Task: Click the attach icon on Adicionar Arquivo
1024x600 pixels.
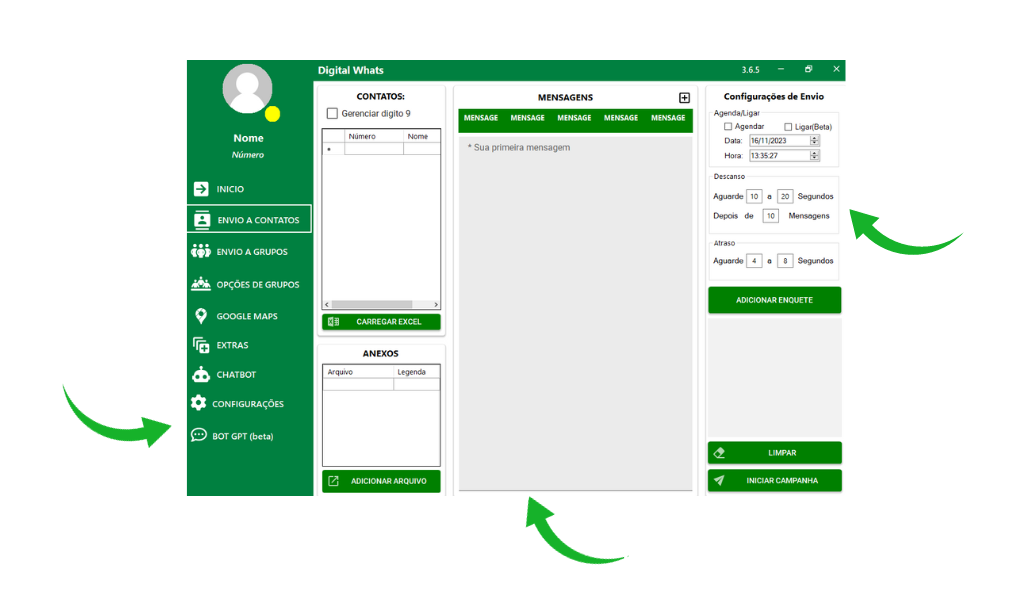Action: 334,481
